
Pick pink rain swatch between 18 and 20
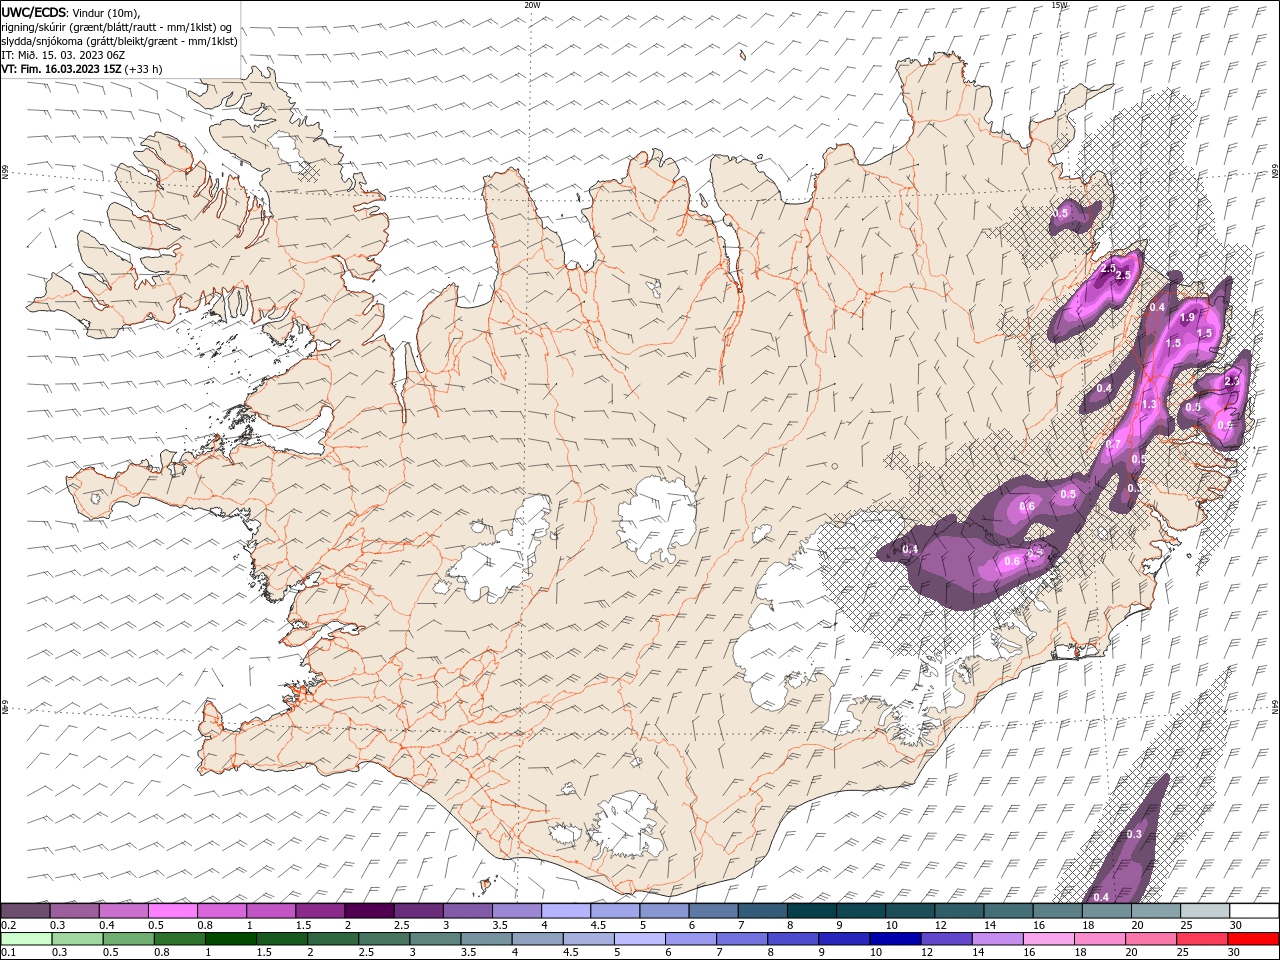[x=1098, y=939]
